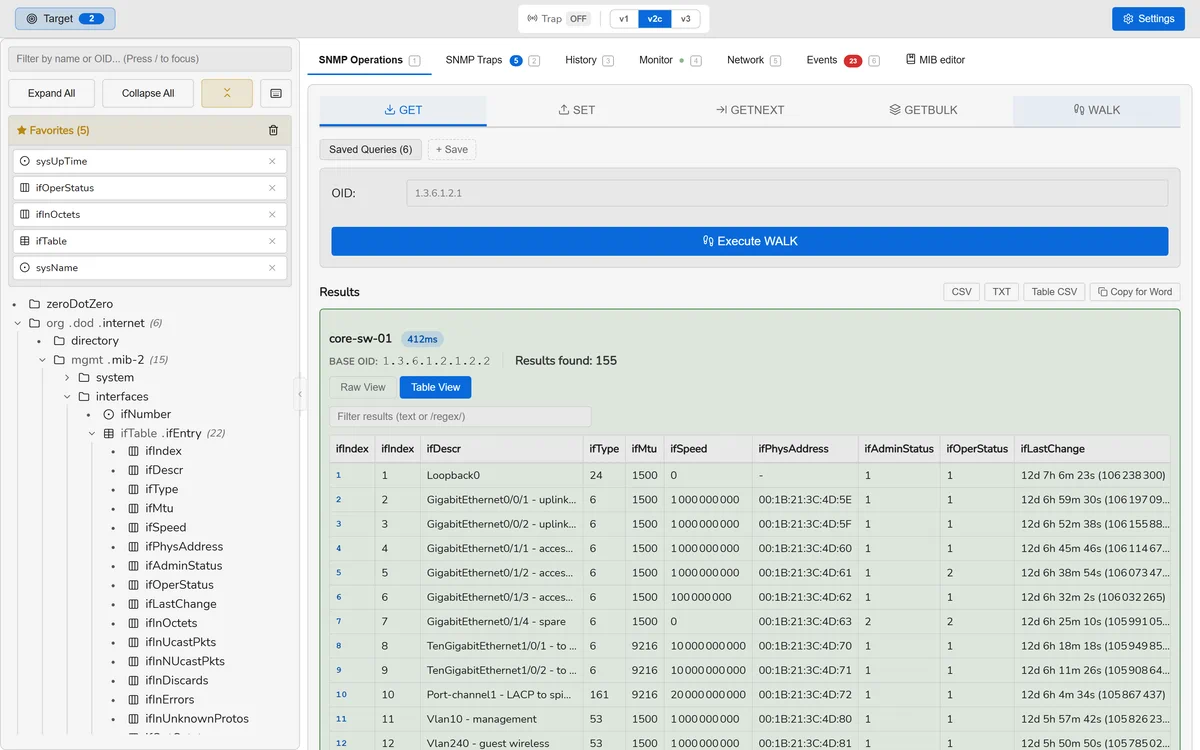
Task: Select the ifInUnknownProtos tree node
Action: (x=197, y=718)
